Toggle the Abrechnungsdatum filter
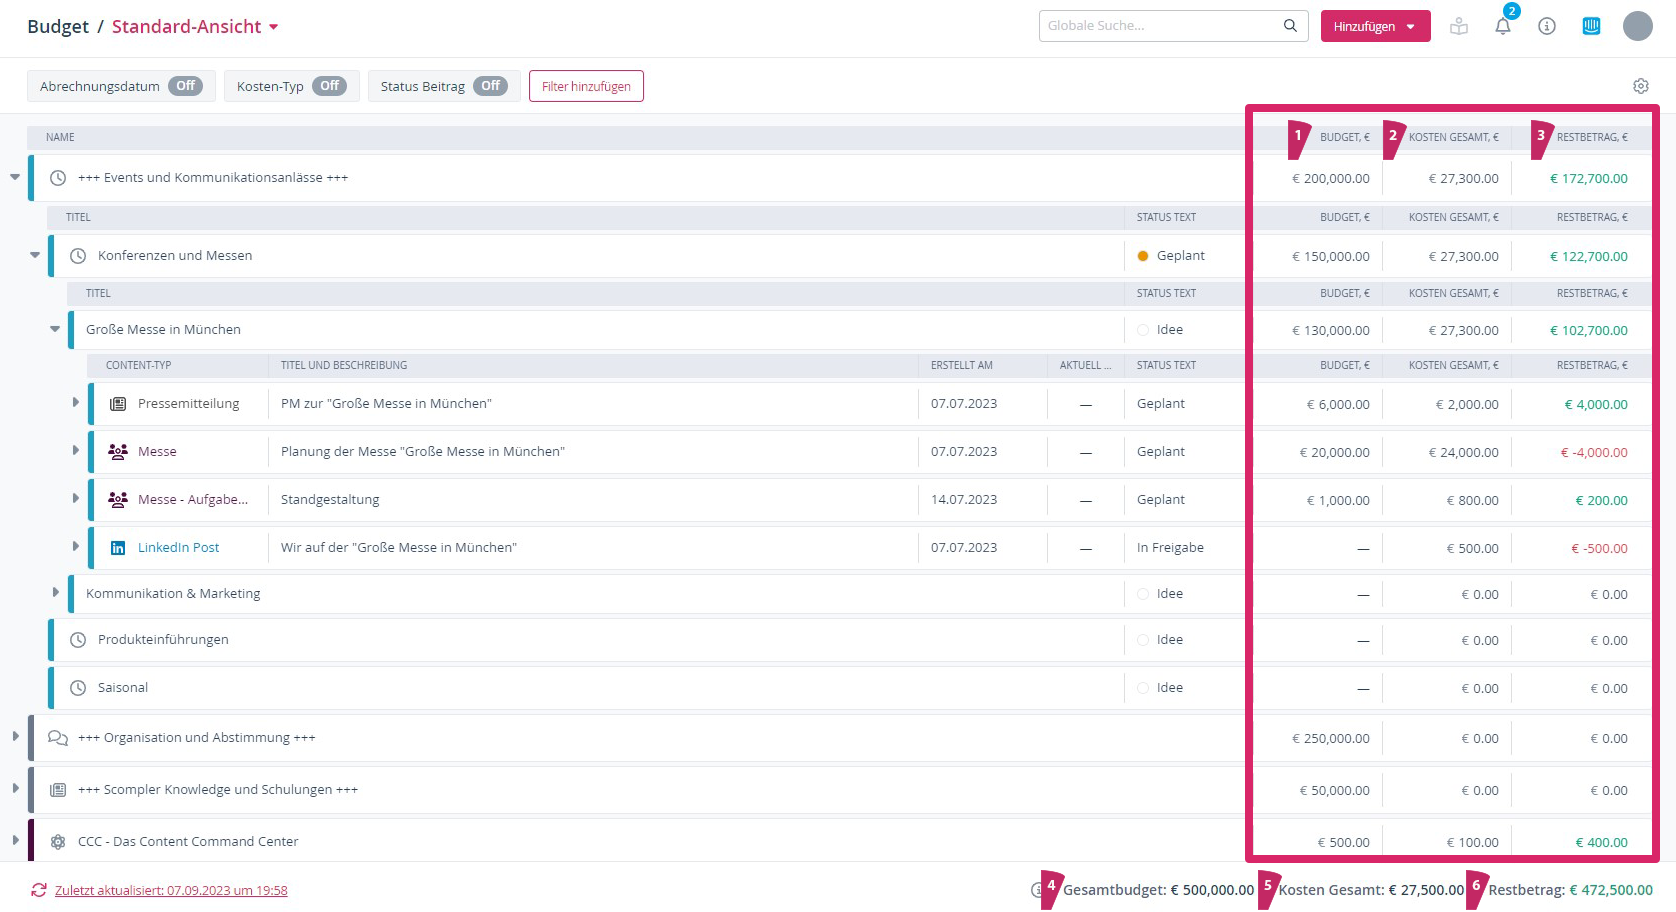 185,86
